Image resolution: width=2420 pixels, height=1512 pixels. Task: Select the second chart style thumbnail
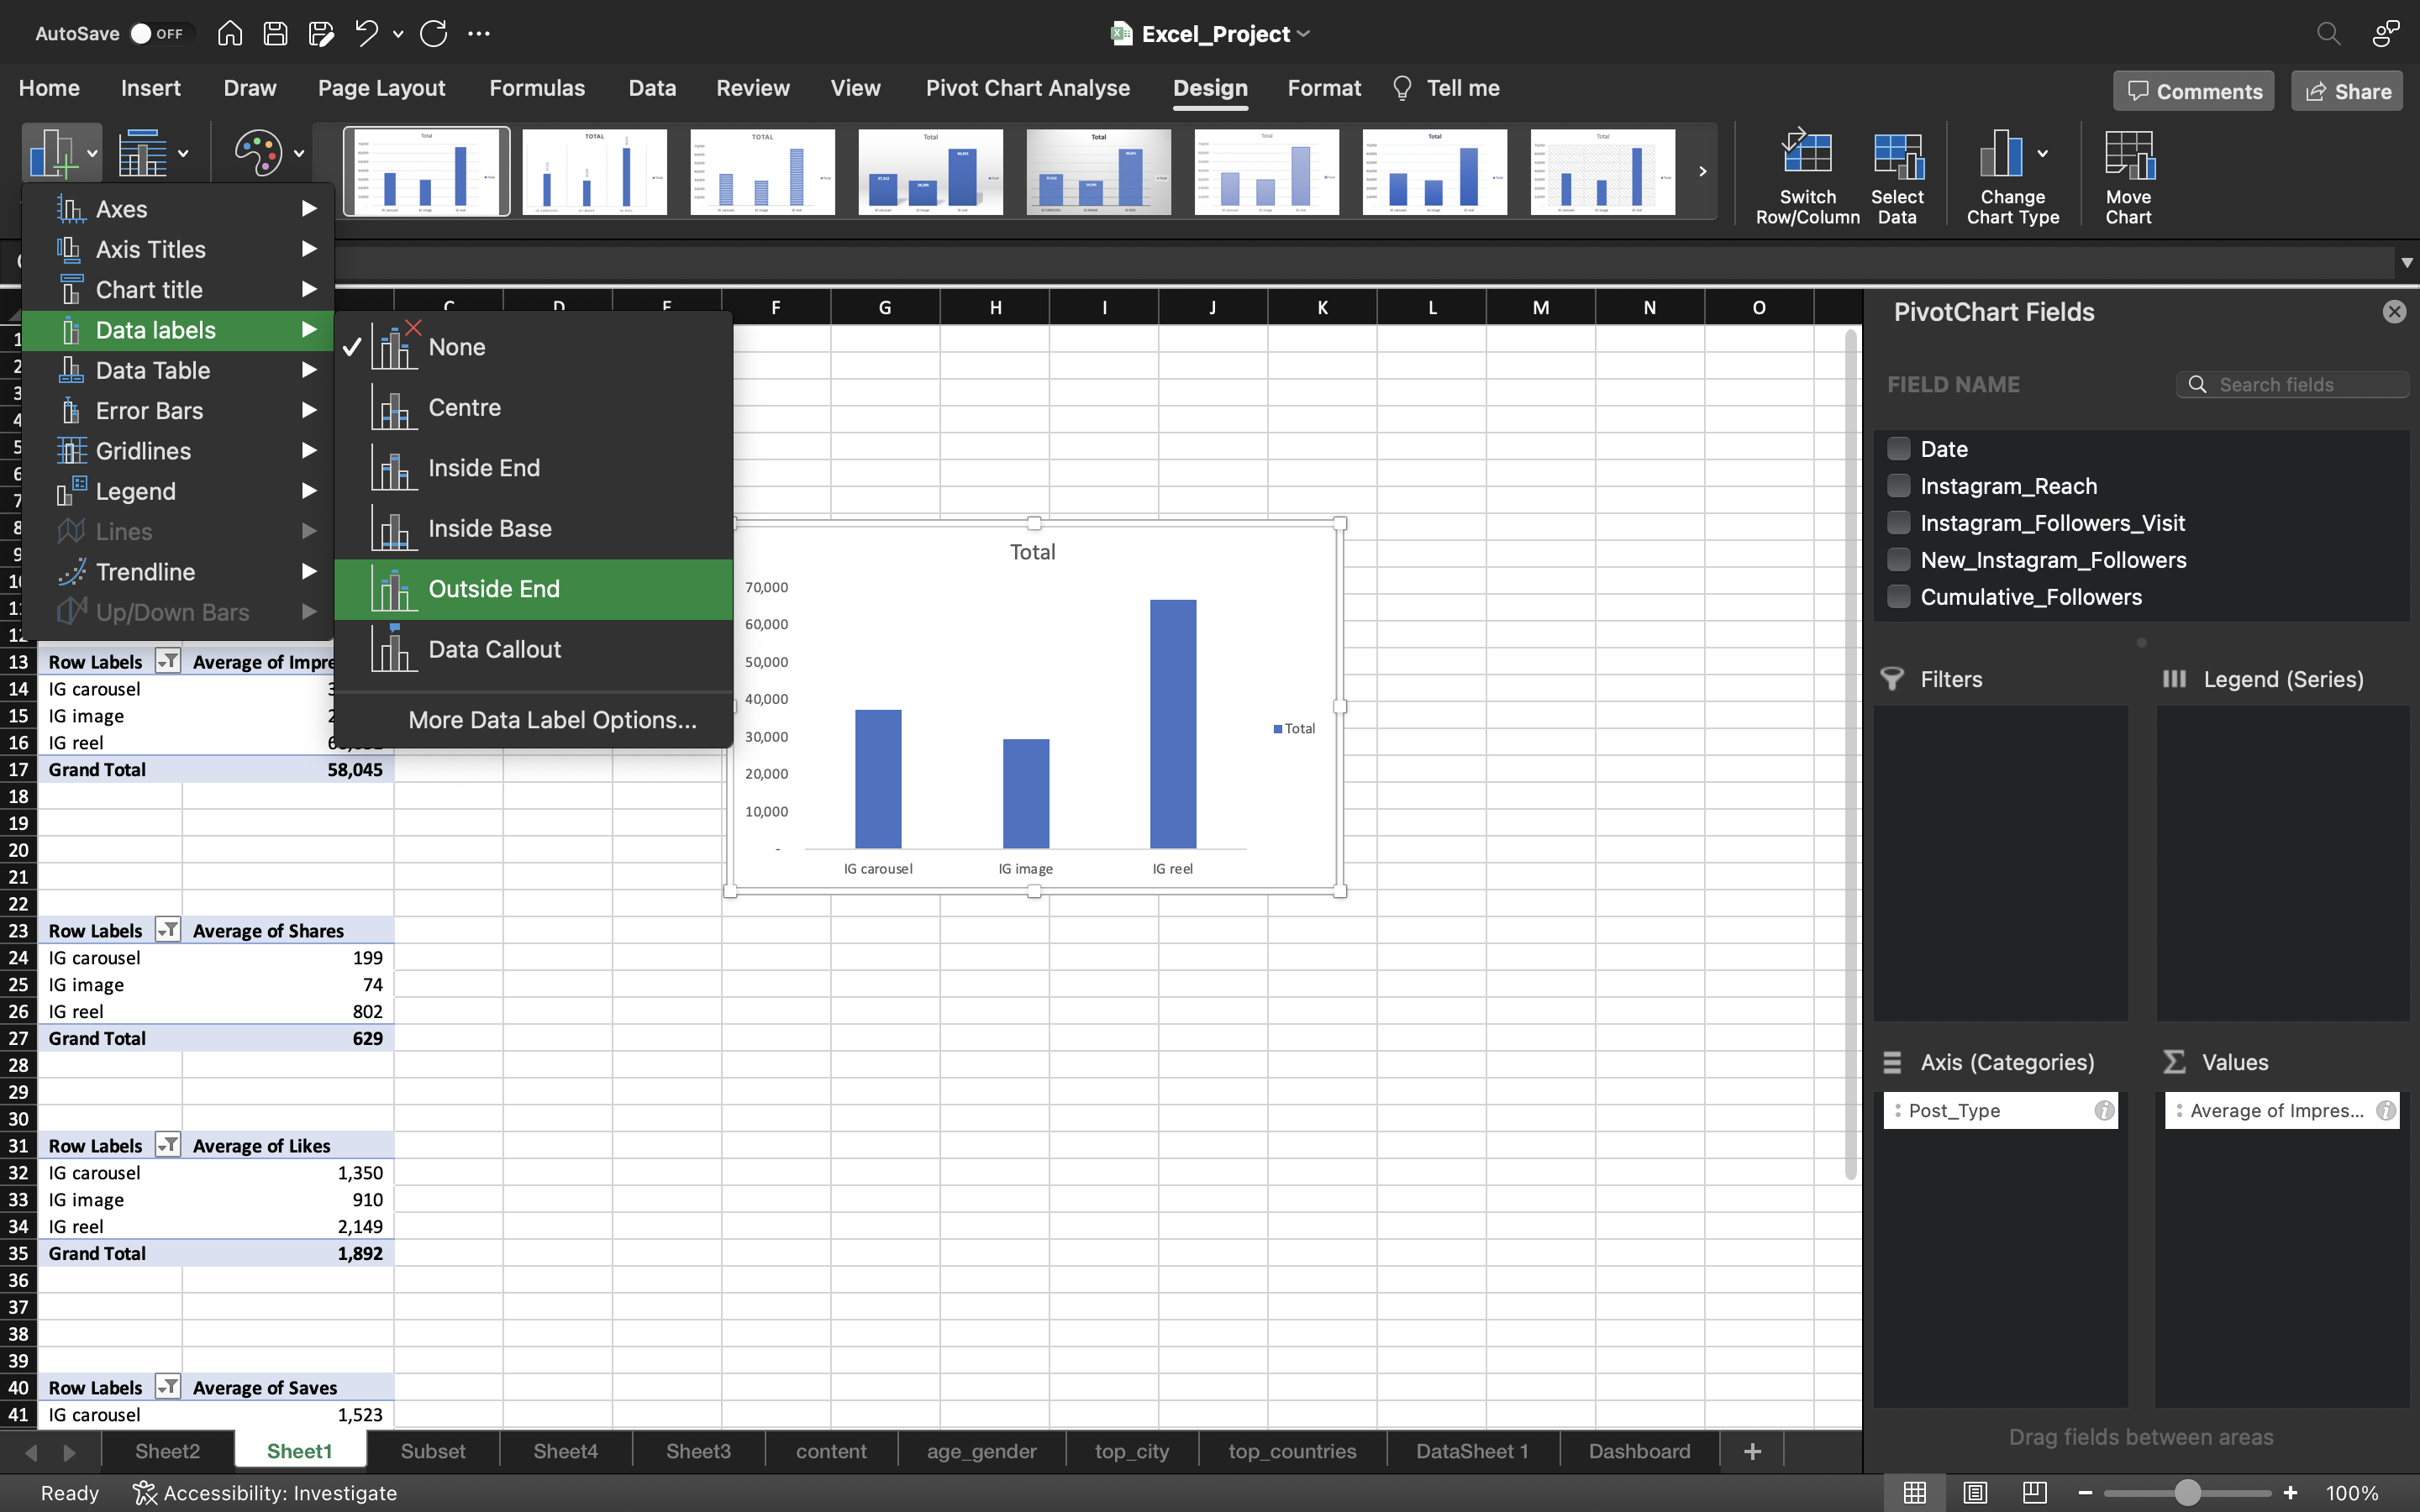point(594,171)
